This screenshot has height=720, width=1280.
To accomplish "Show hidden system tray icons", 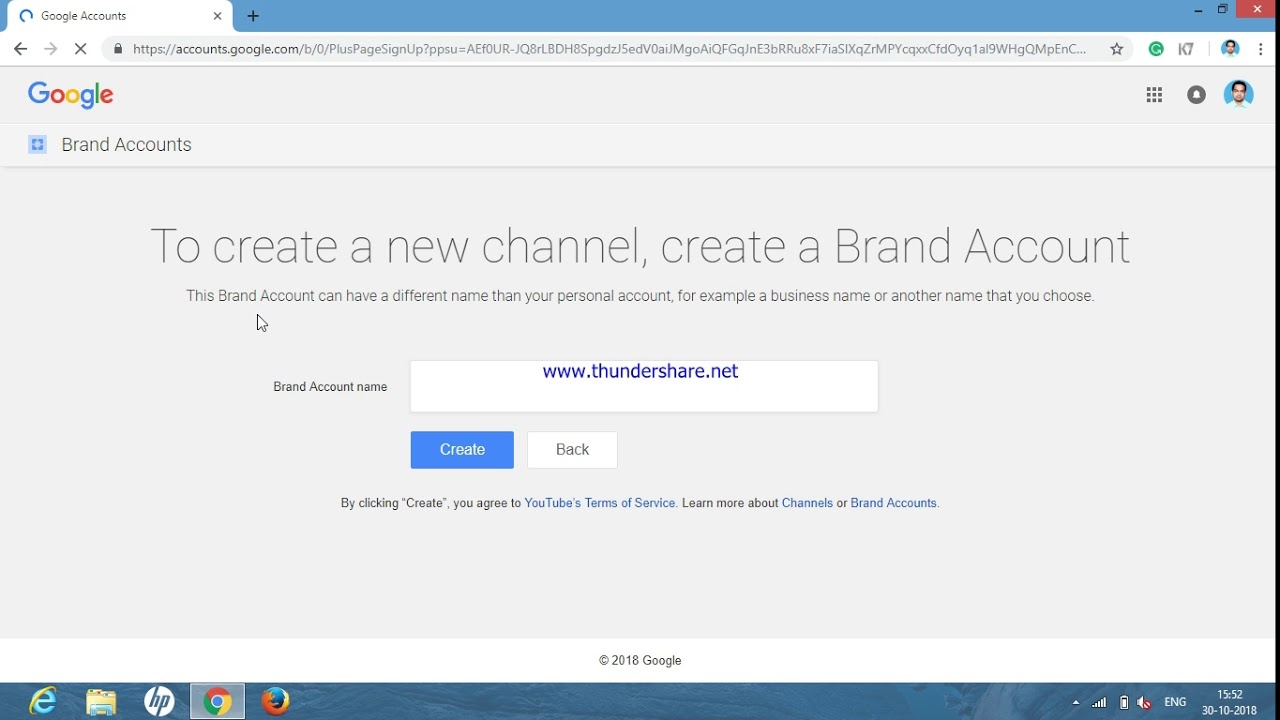I will 1076,702.
